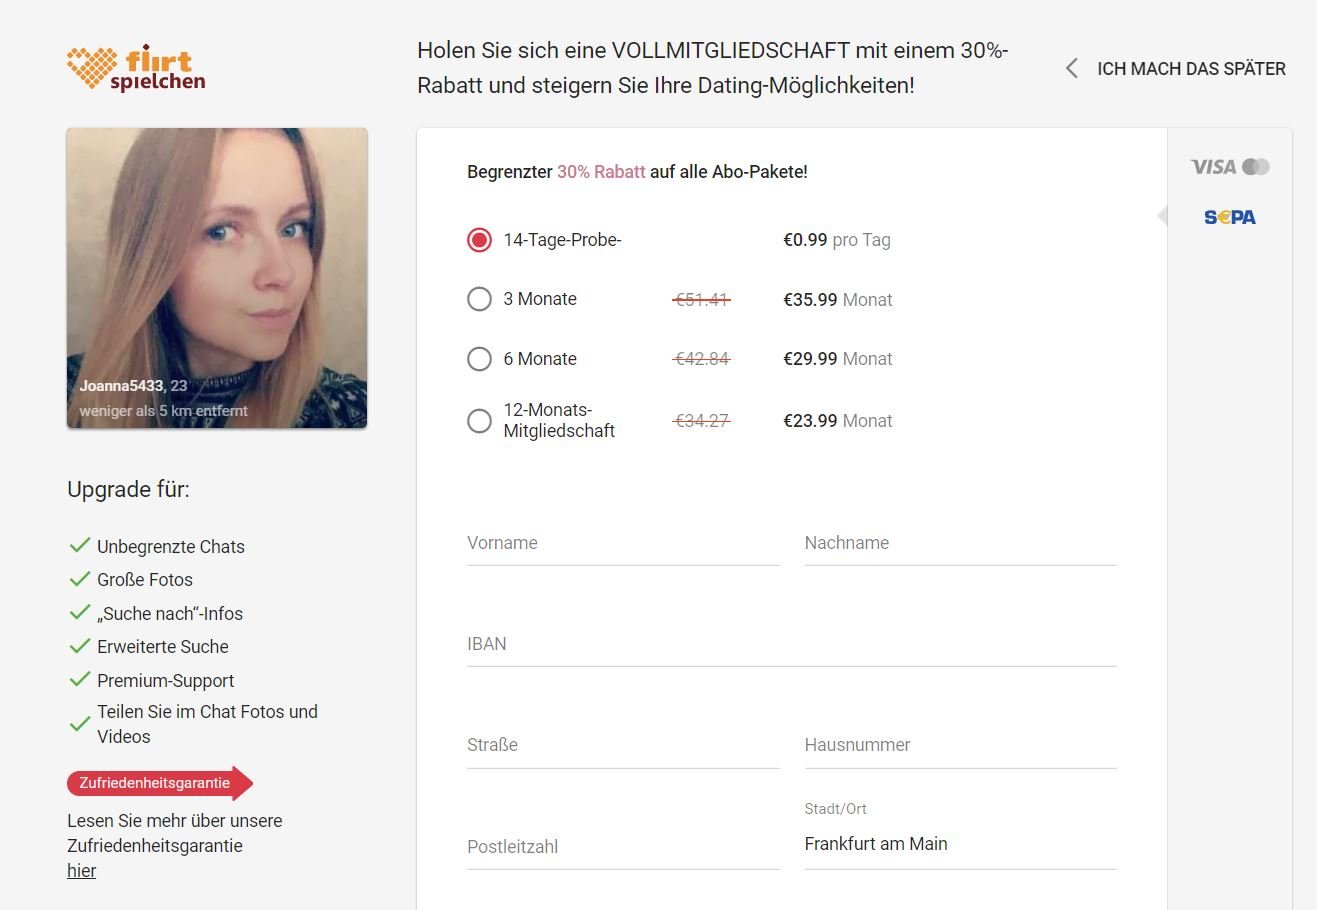
Task: Click 'Ich mach das später' link
Action: [x=1191, y=69]
